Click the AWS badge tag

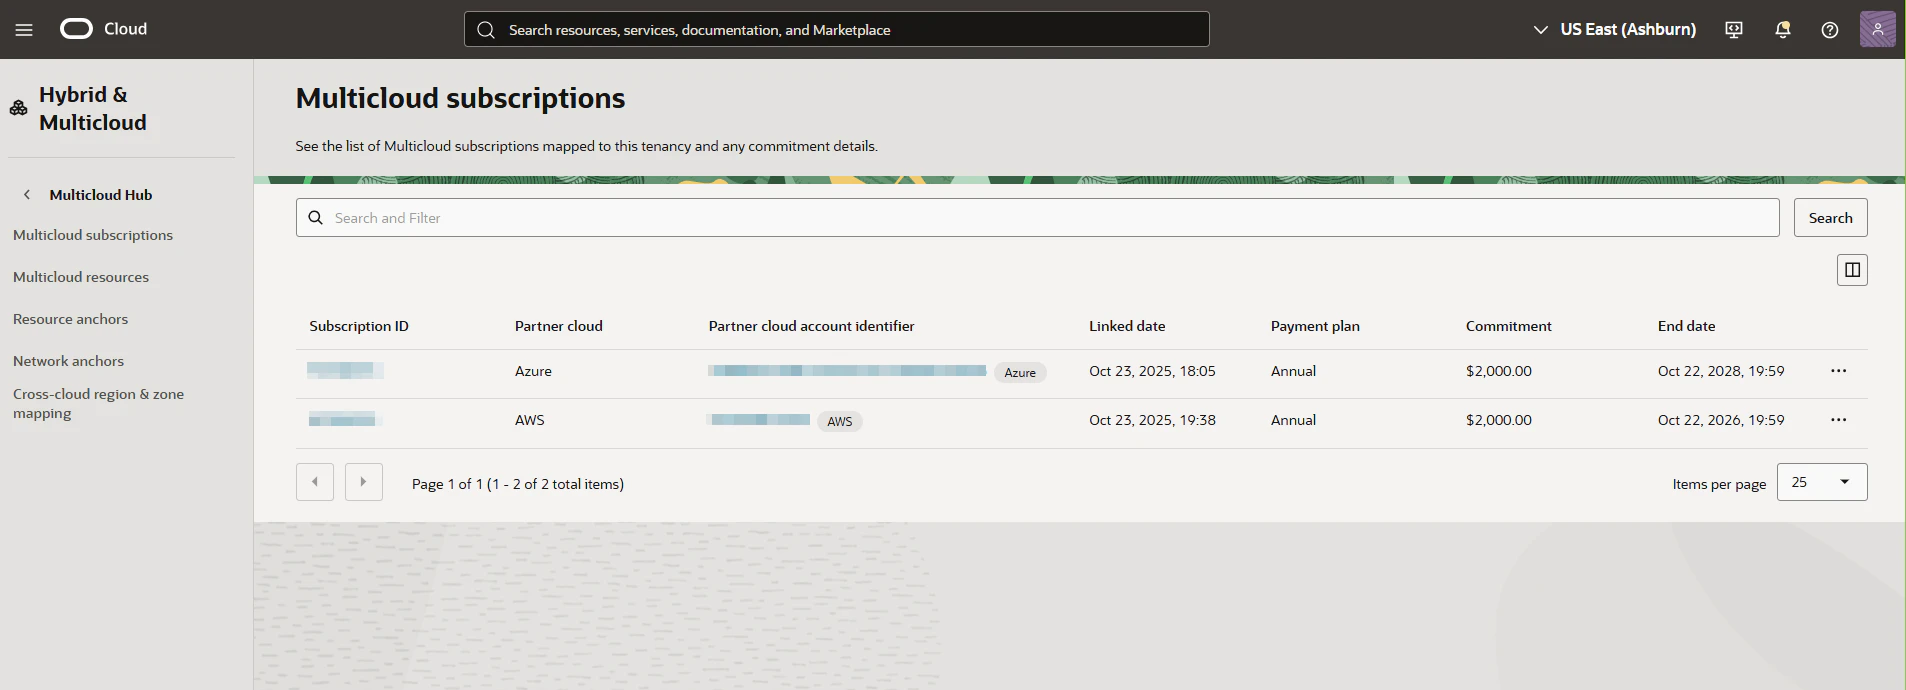pos(840,421)
